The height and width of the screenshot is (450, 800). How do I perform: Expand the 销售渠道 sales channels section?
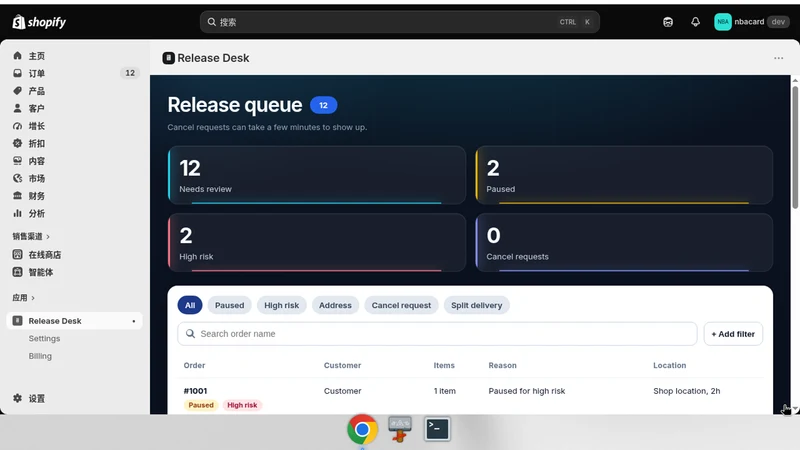click(x=31, y=236)
